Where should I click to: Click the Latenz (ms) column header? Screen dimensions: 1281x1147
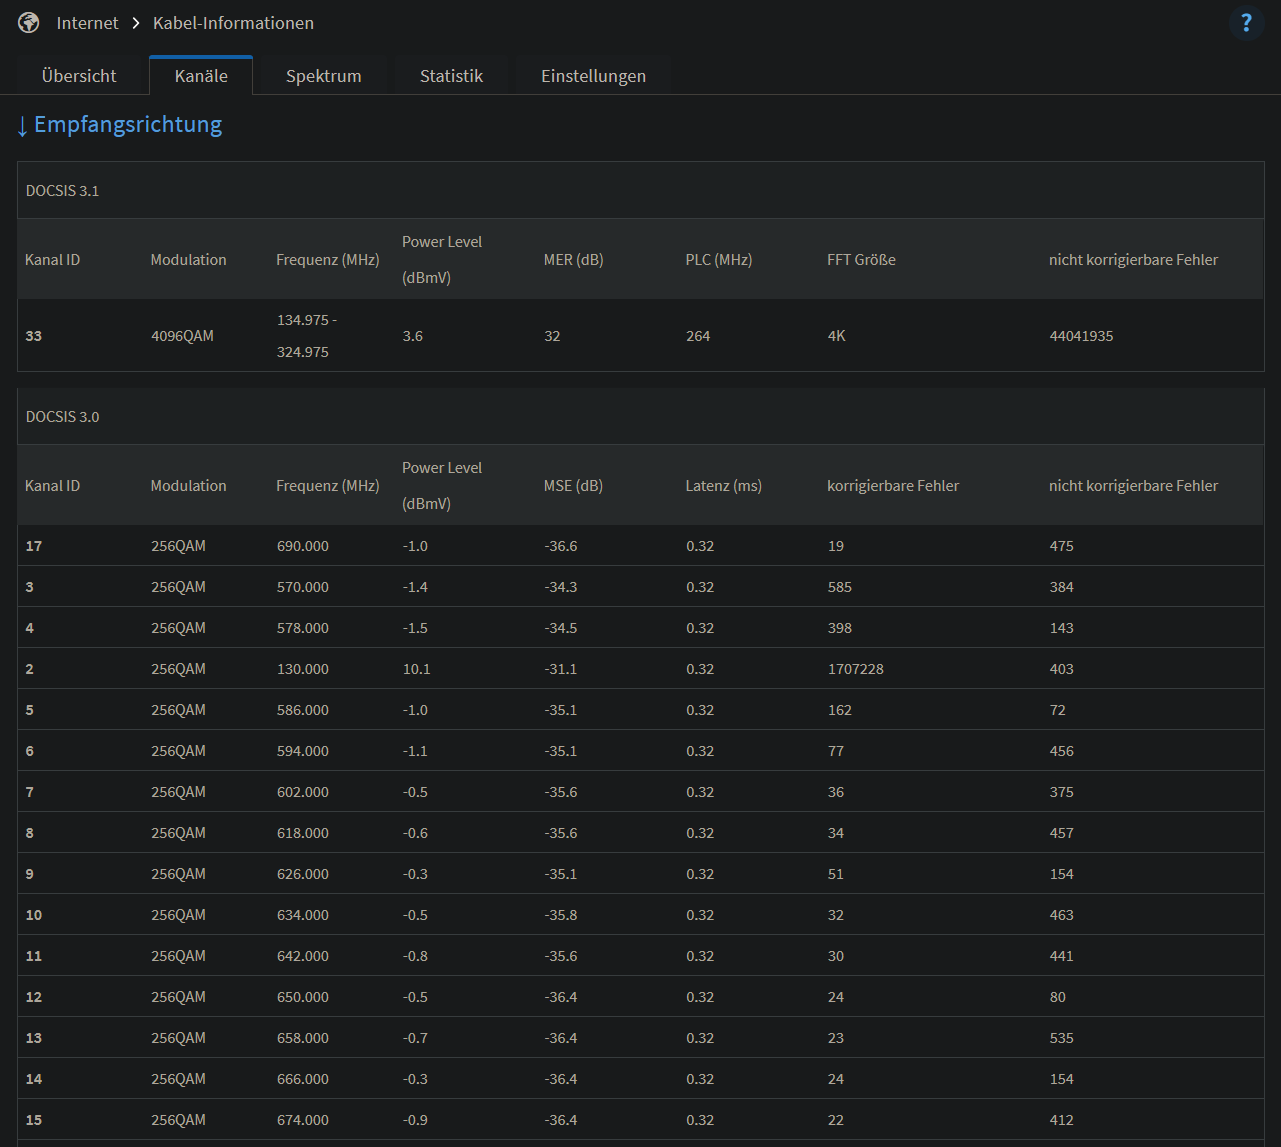point(724,486)
